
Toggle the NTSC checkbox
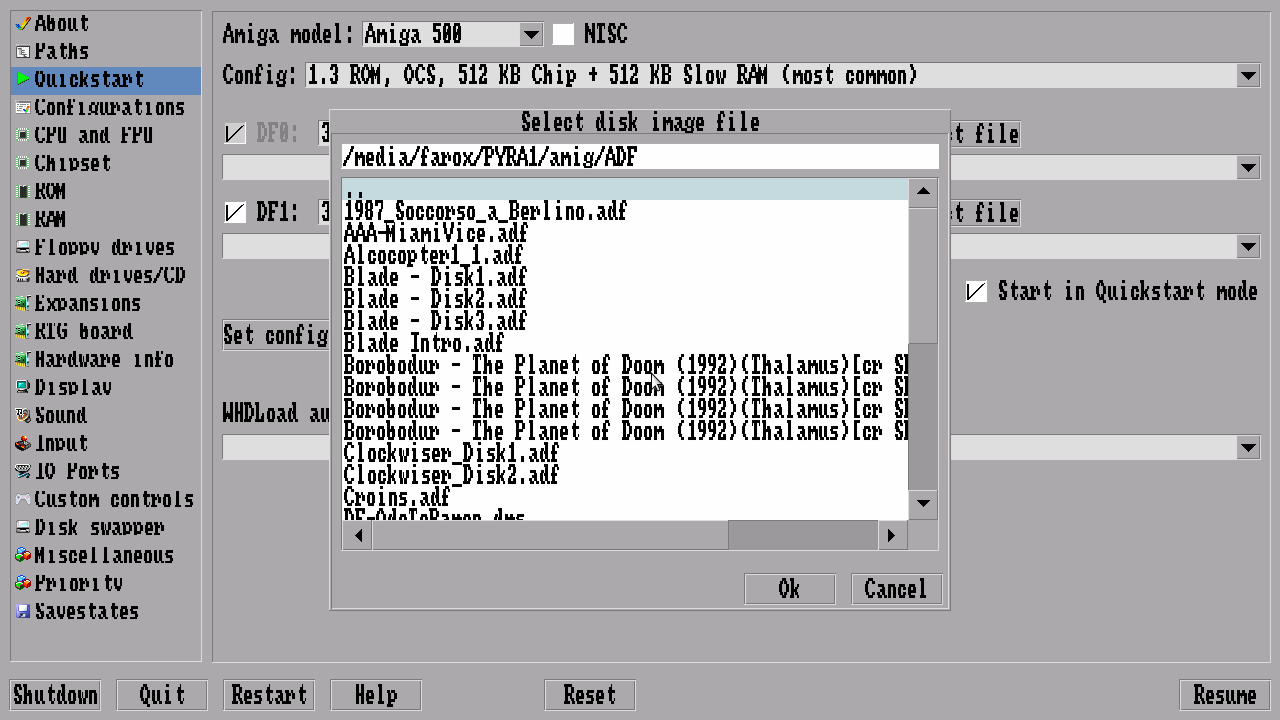click(x=564, y=34)
